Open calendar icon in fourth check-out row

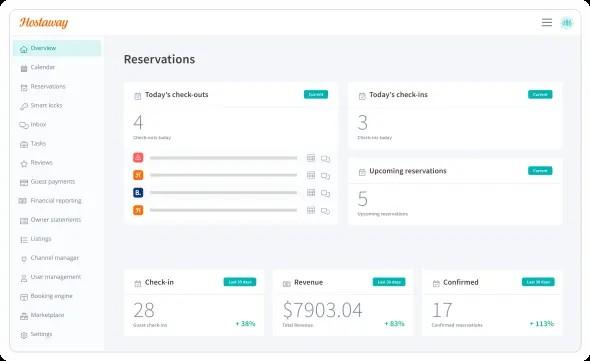point(311,210)
